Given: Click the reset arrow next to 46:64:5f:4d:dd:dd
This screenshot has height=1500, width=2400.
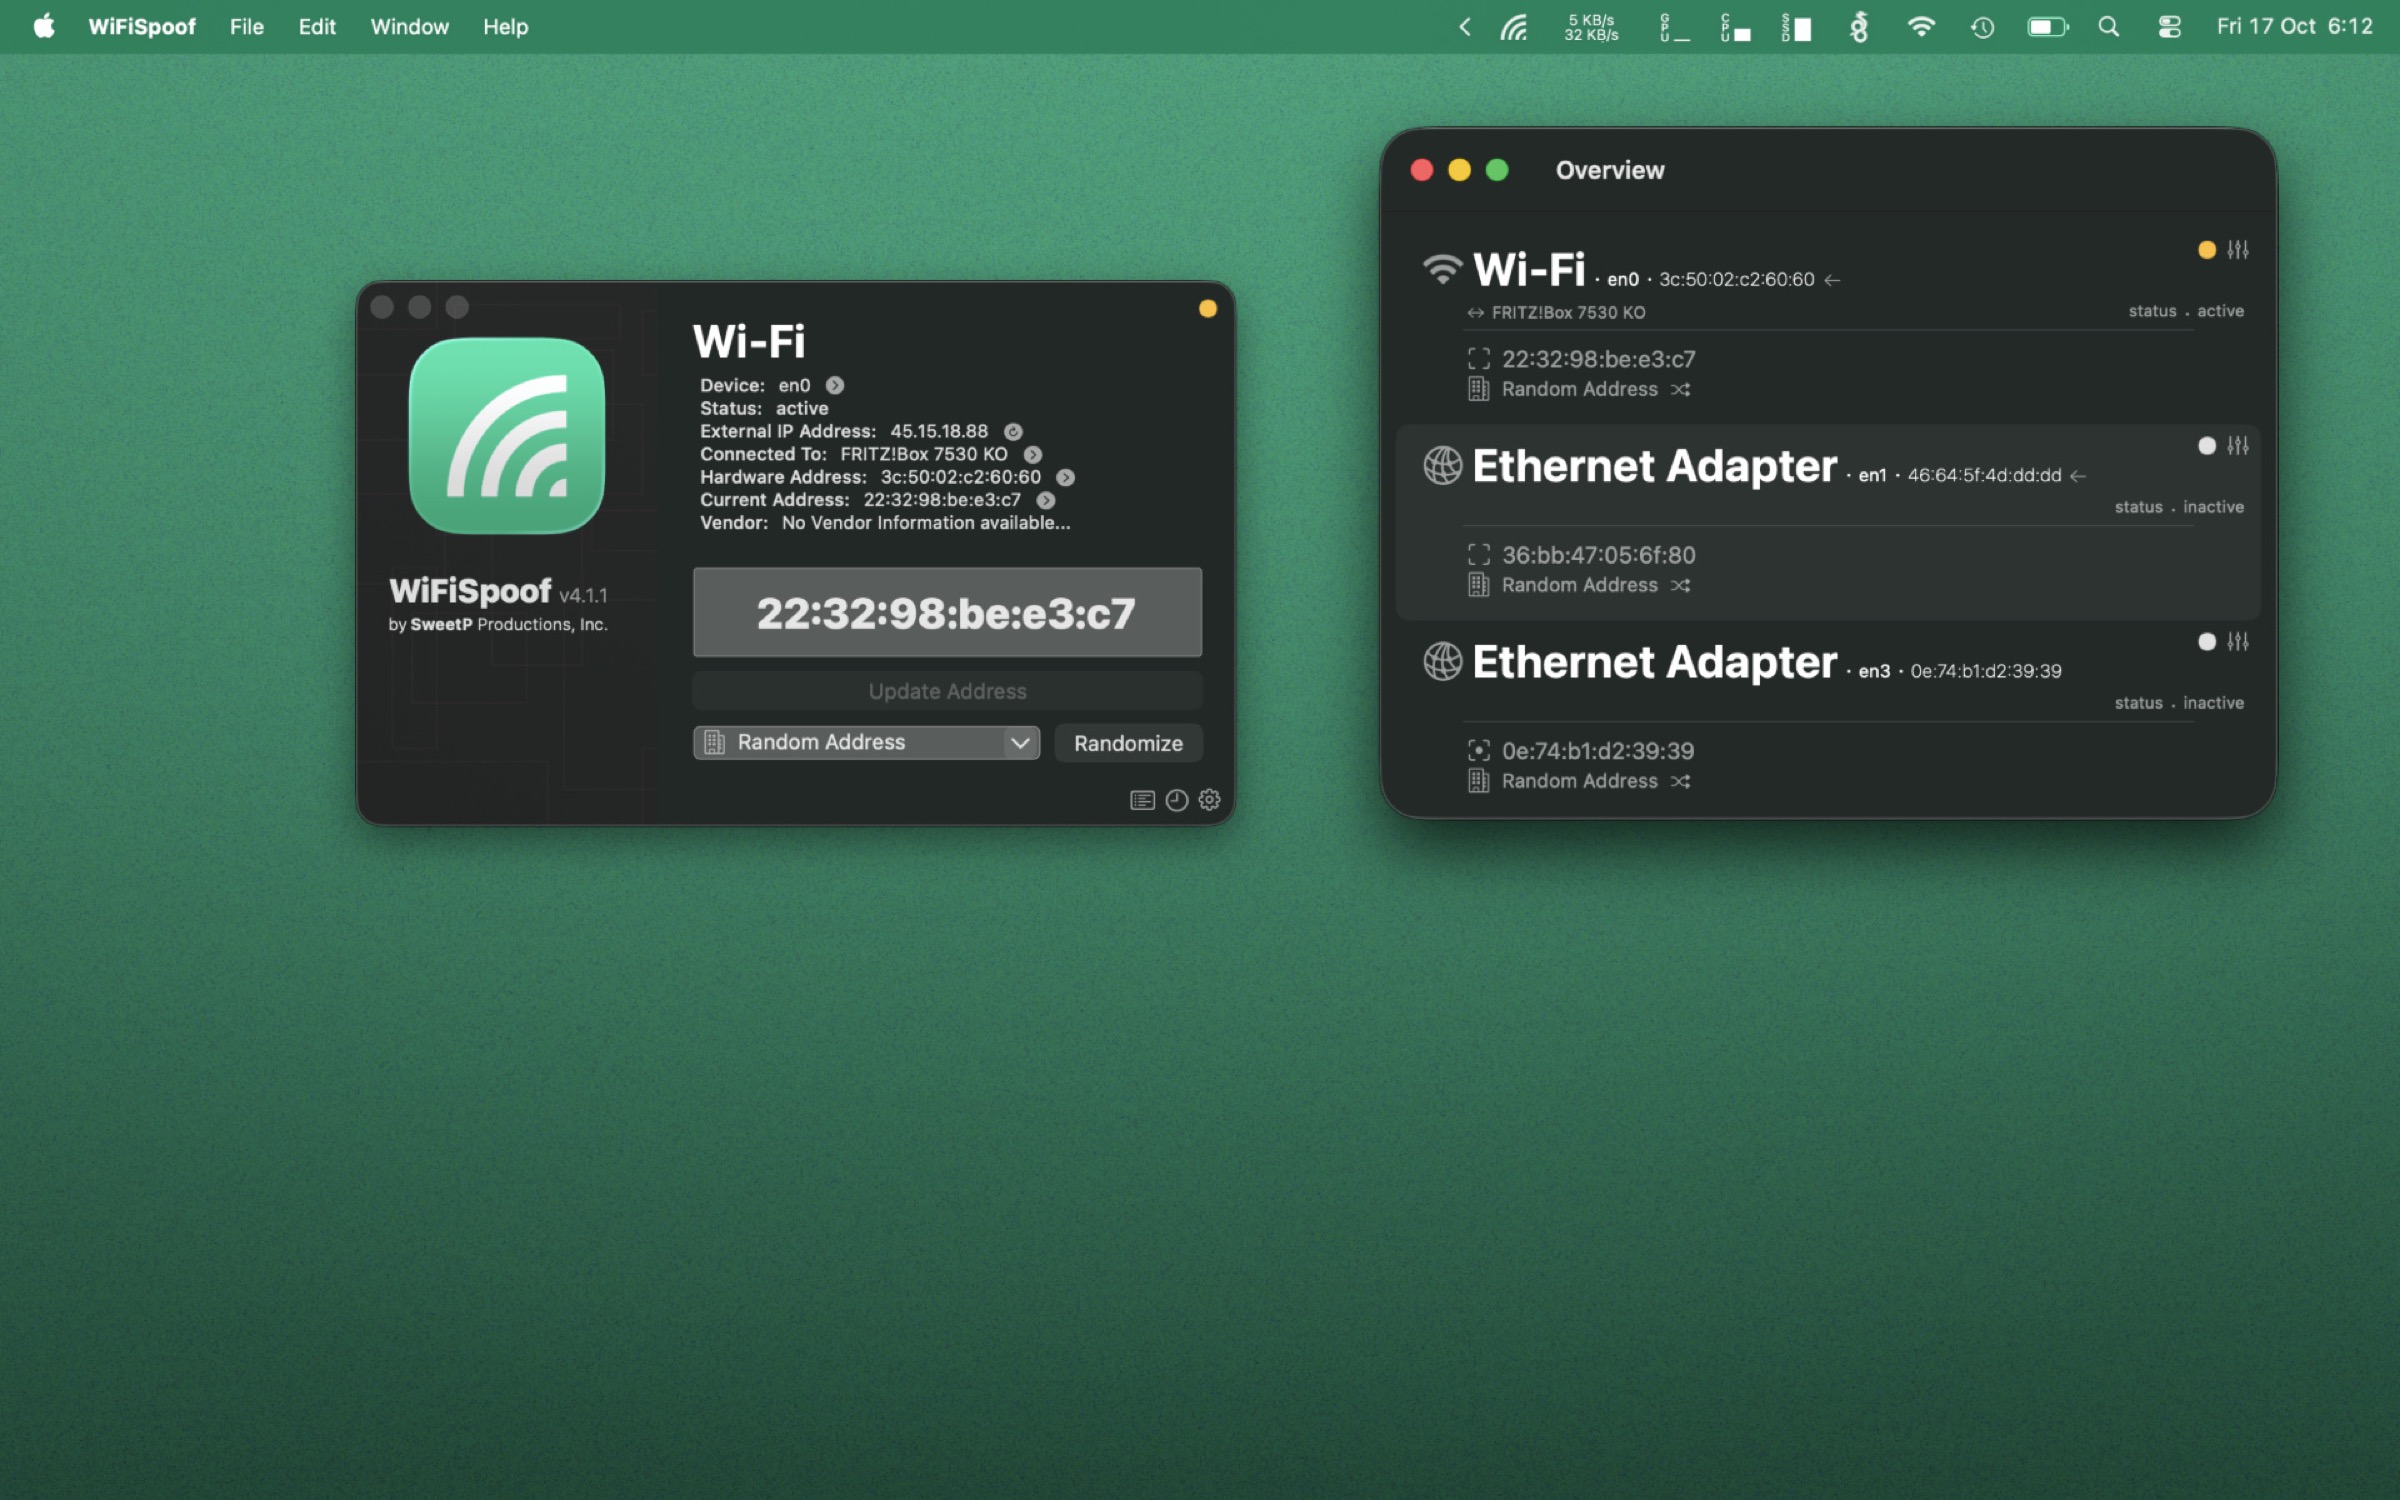Looking at the screenshot, I should [x=2078, y=476].
